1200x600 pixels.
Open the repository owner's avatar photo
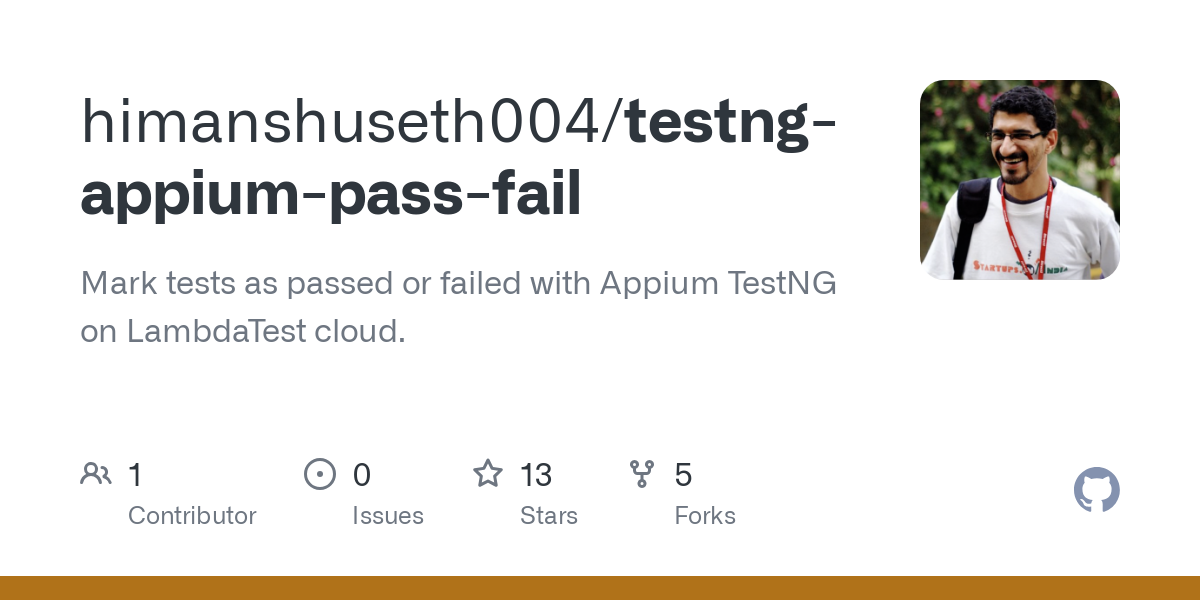click(x=1020, y=180)
